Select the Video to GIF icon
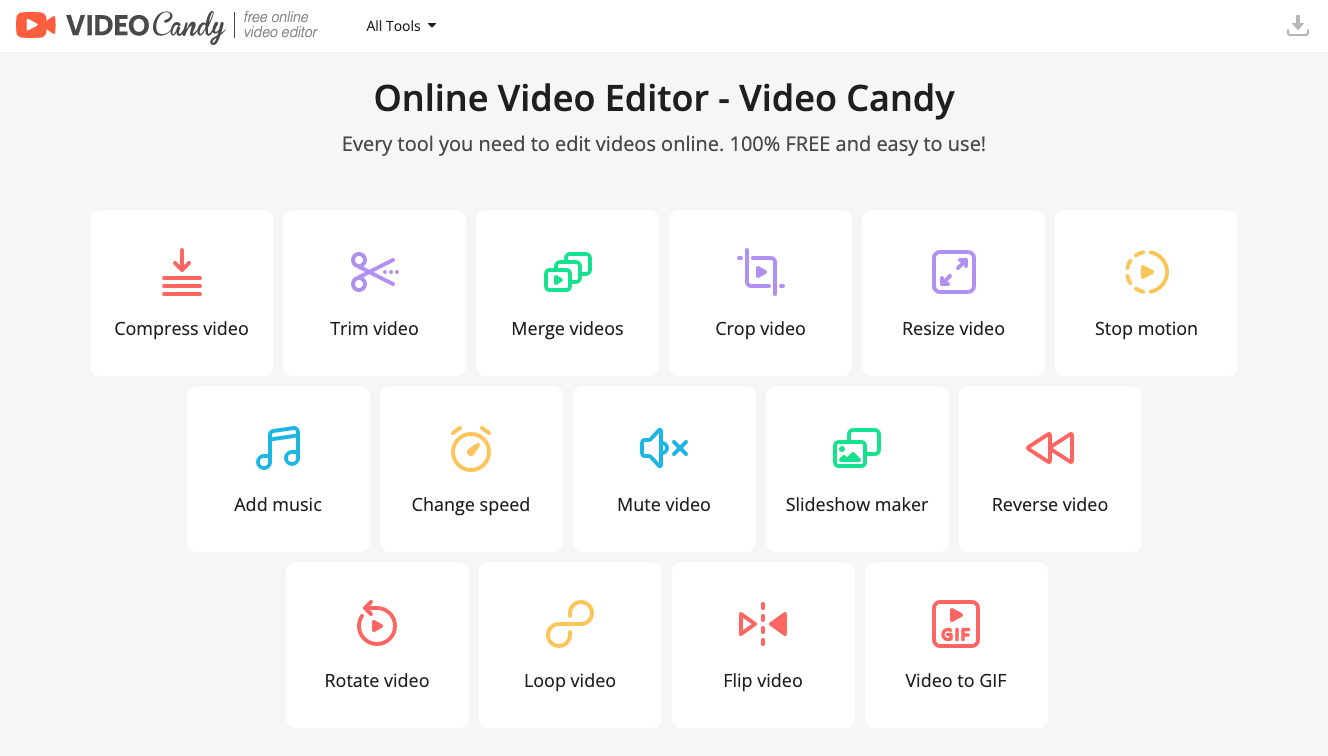 click(x=956, y=624)
